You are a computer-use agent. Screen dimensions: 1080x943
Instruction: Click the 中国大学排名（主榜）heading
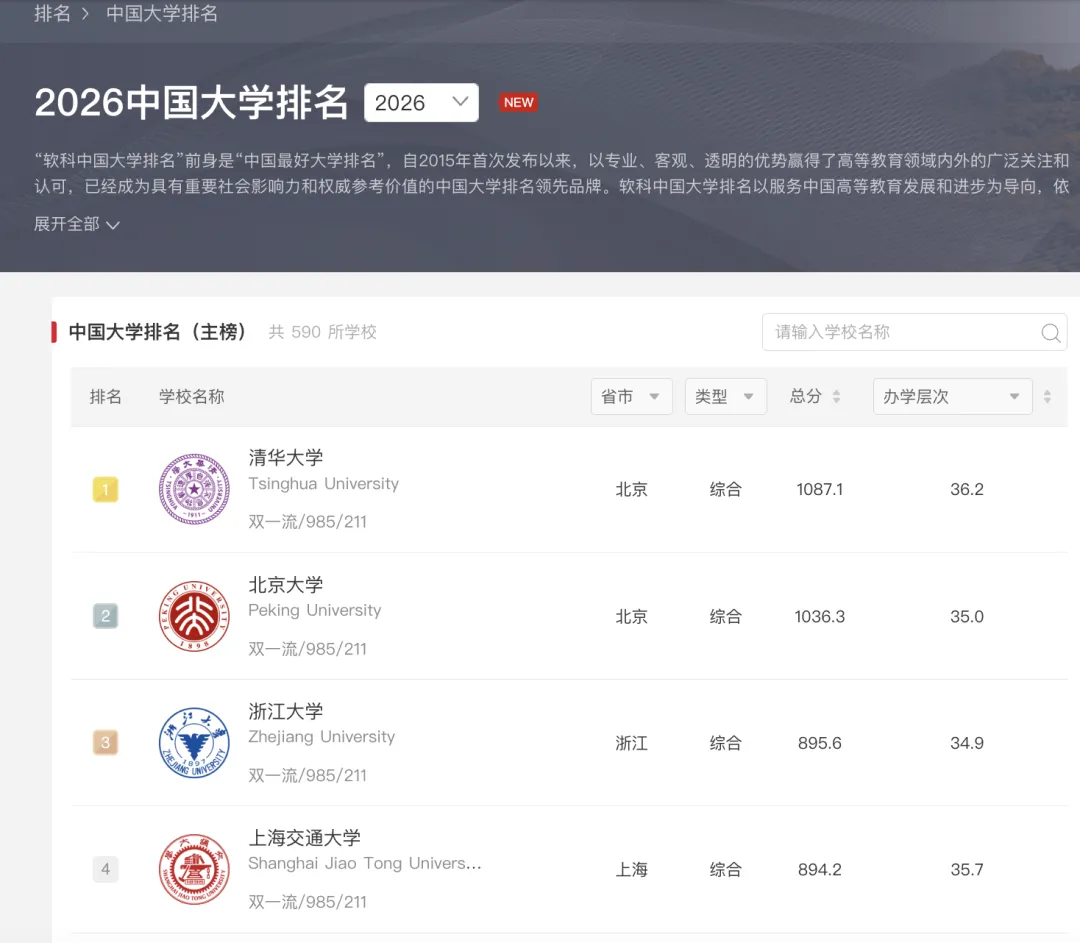pos(157,332)
